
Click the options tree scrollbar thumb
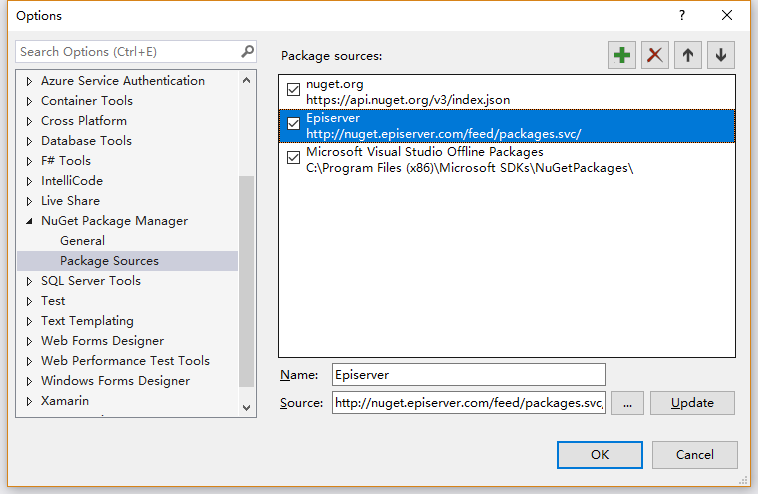point(247,281)
